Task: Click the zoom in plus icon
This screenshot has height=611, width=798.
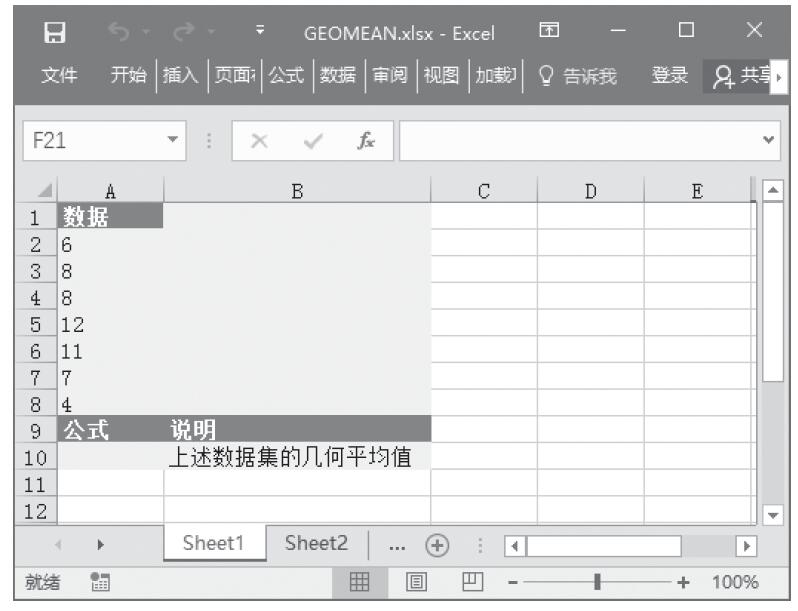Action: pyautogui.click(x=684, y=583)
